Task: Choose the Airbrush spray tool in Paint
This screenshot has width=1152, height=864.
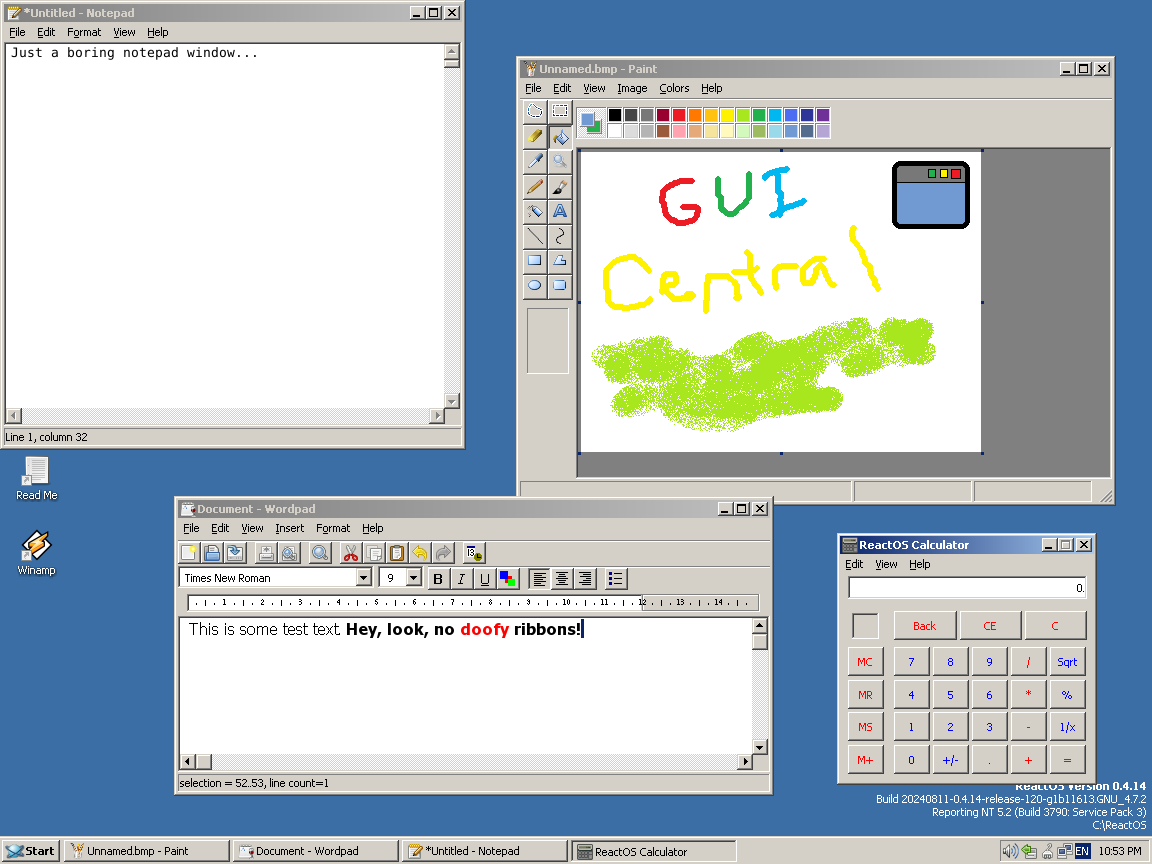Action: (535, 212)
